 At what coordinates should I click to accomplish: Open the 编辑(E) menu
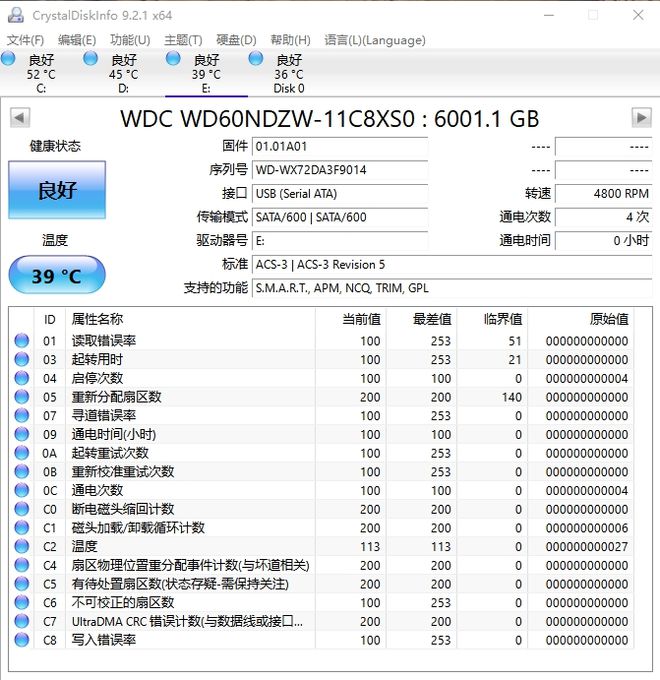(77, 40)
